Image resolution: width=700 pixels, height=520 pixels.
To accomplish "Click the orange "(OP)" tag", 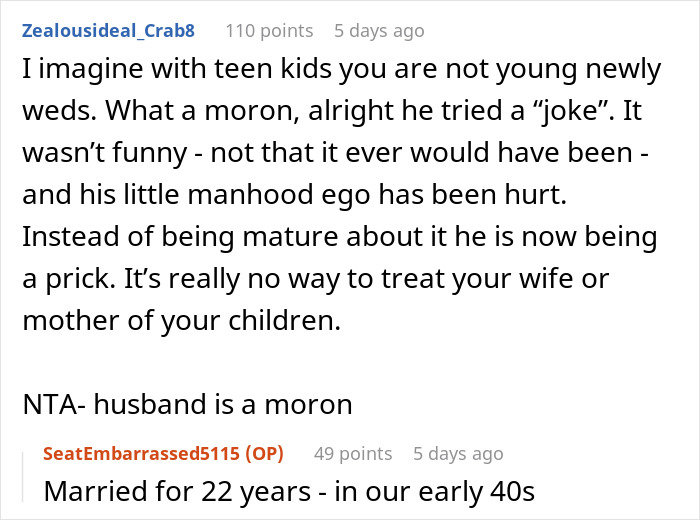I will [264, 453].
